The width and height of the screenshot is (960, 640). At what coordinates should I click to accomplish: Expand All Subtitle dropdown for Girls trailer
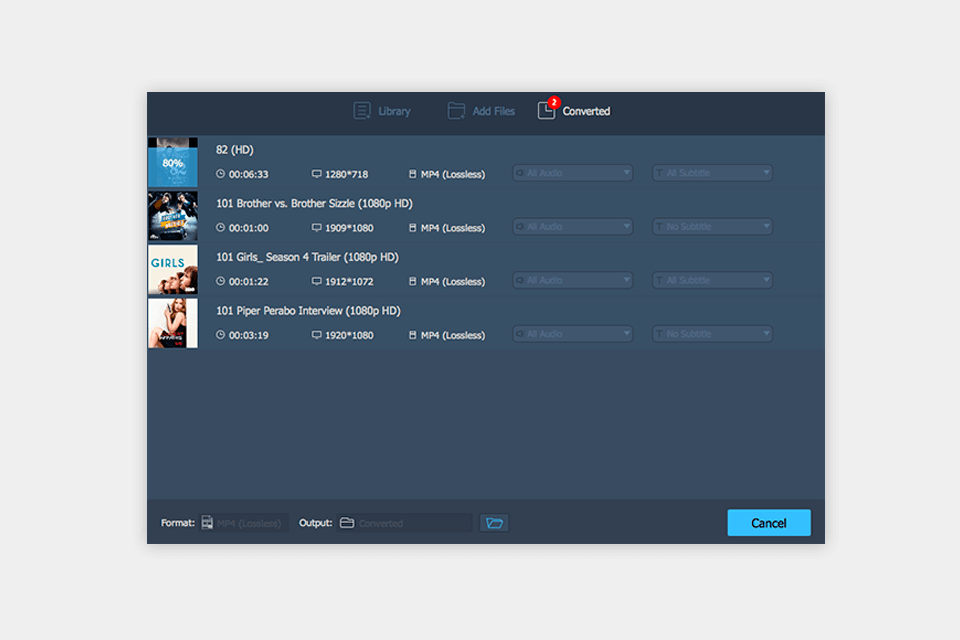tap(713, 281)
